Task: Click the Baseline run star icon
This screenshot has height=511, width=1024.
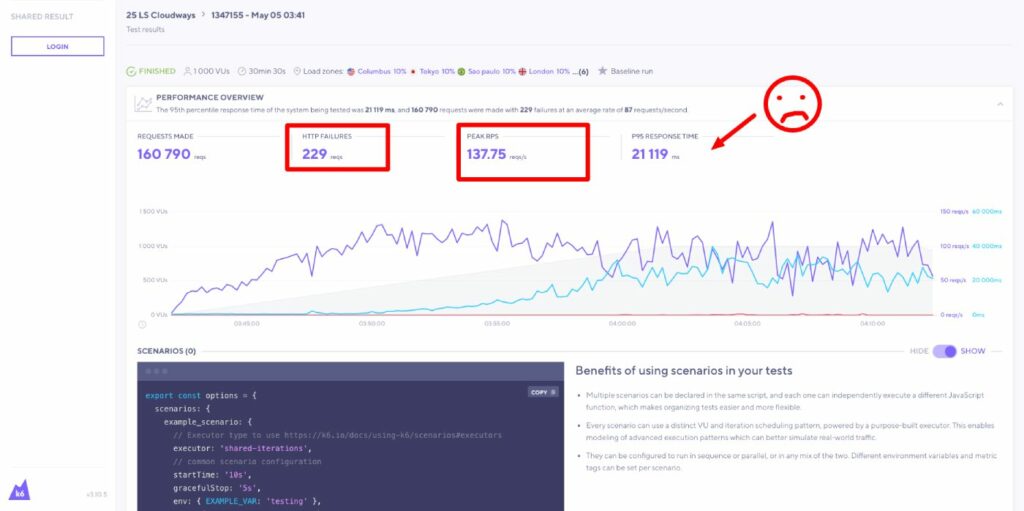Action: pos(602,71)
